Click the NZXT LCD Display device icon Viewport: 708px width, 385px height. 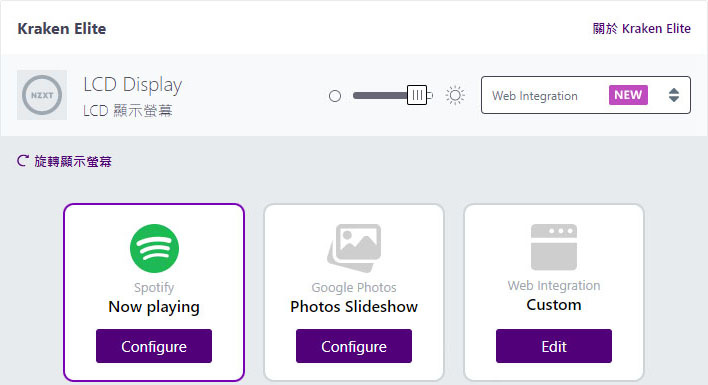[x=42, y=95]
